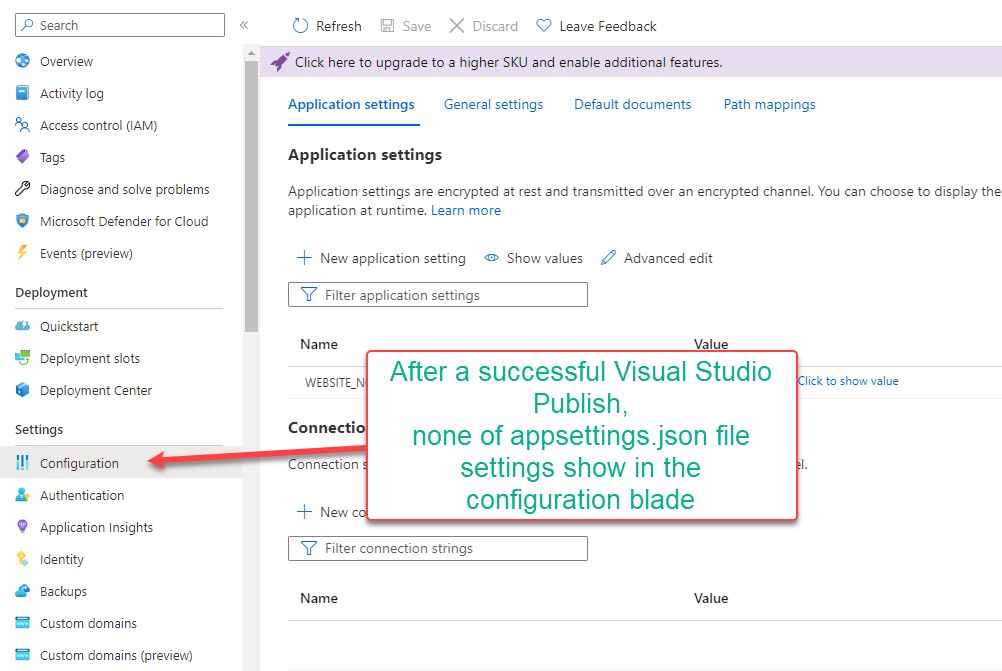This screenshot has height=671, width=1002.
Task: Open the Deployment slots icon
Action: 22,358
